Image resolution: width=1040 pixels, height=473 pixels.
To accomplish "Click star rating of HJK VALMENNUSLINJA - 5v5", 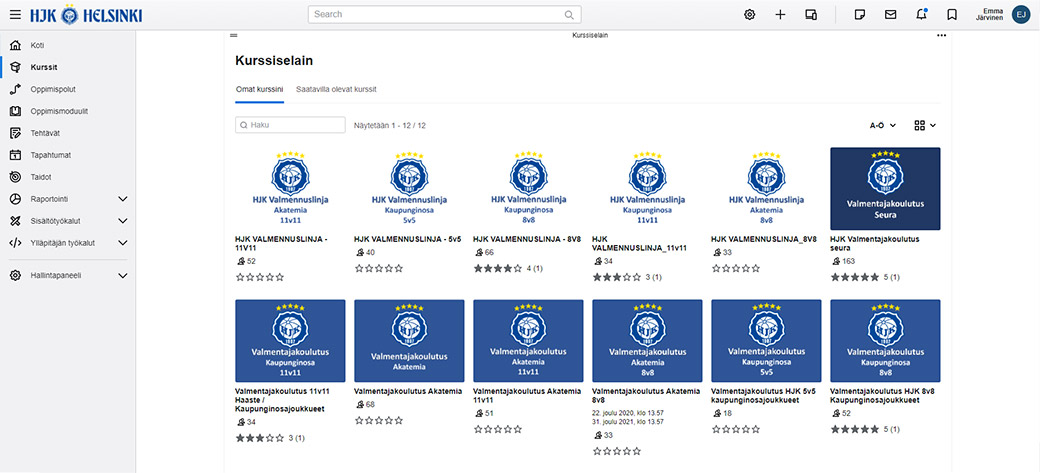I will (x=379, y=268).
